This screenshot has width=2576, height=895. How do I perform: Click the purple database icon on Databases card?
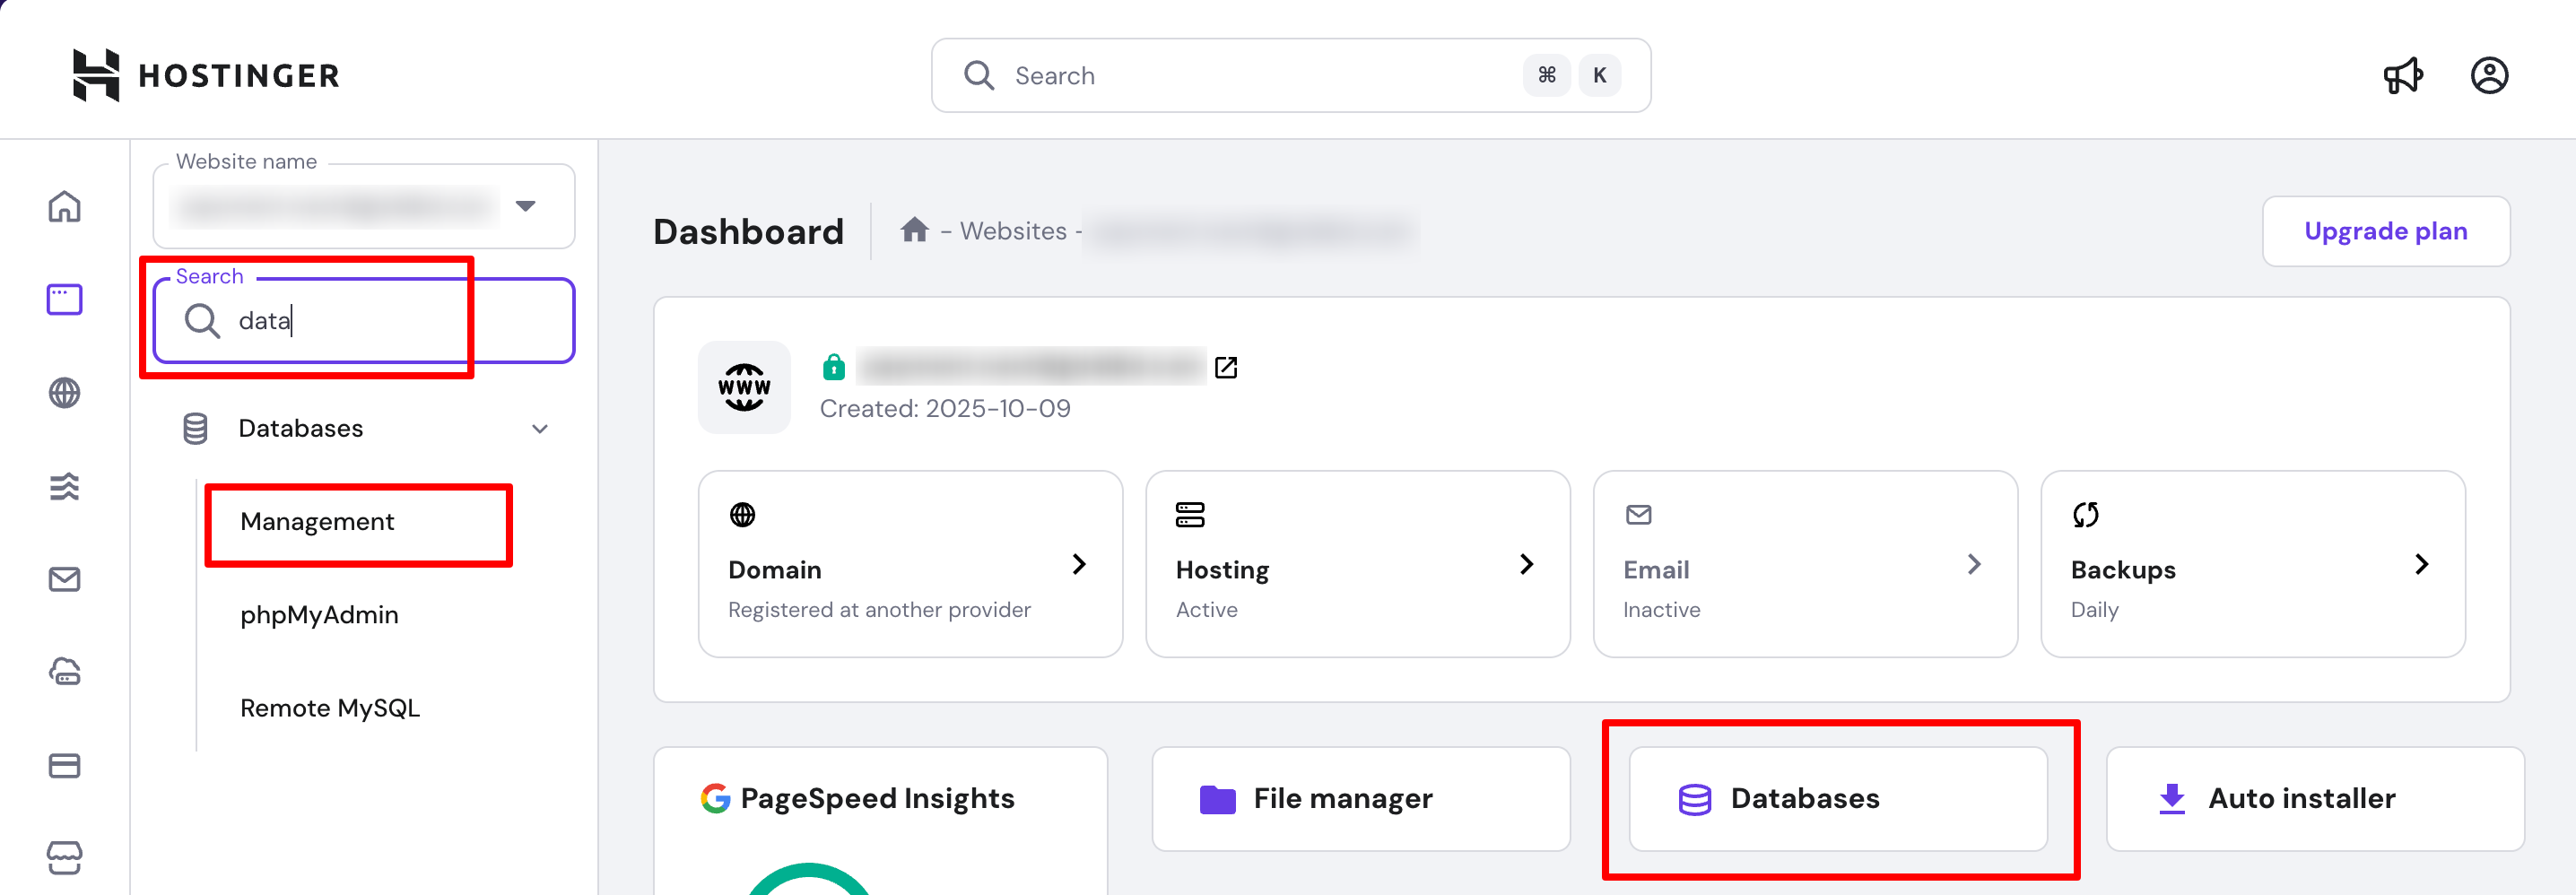pos(1694,800)
